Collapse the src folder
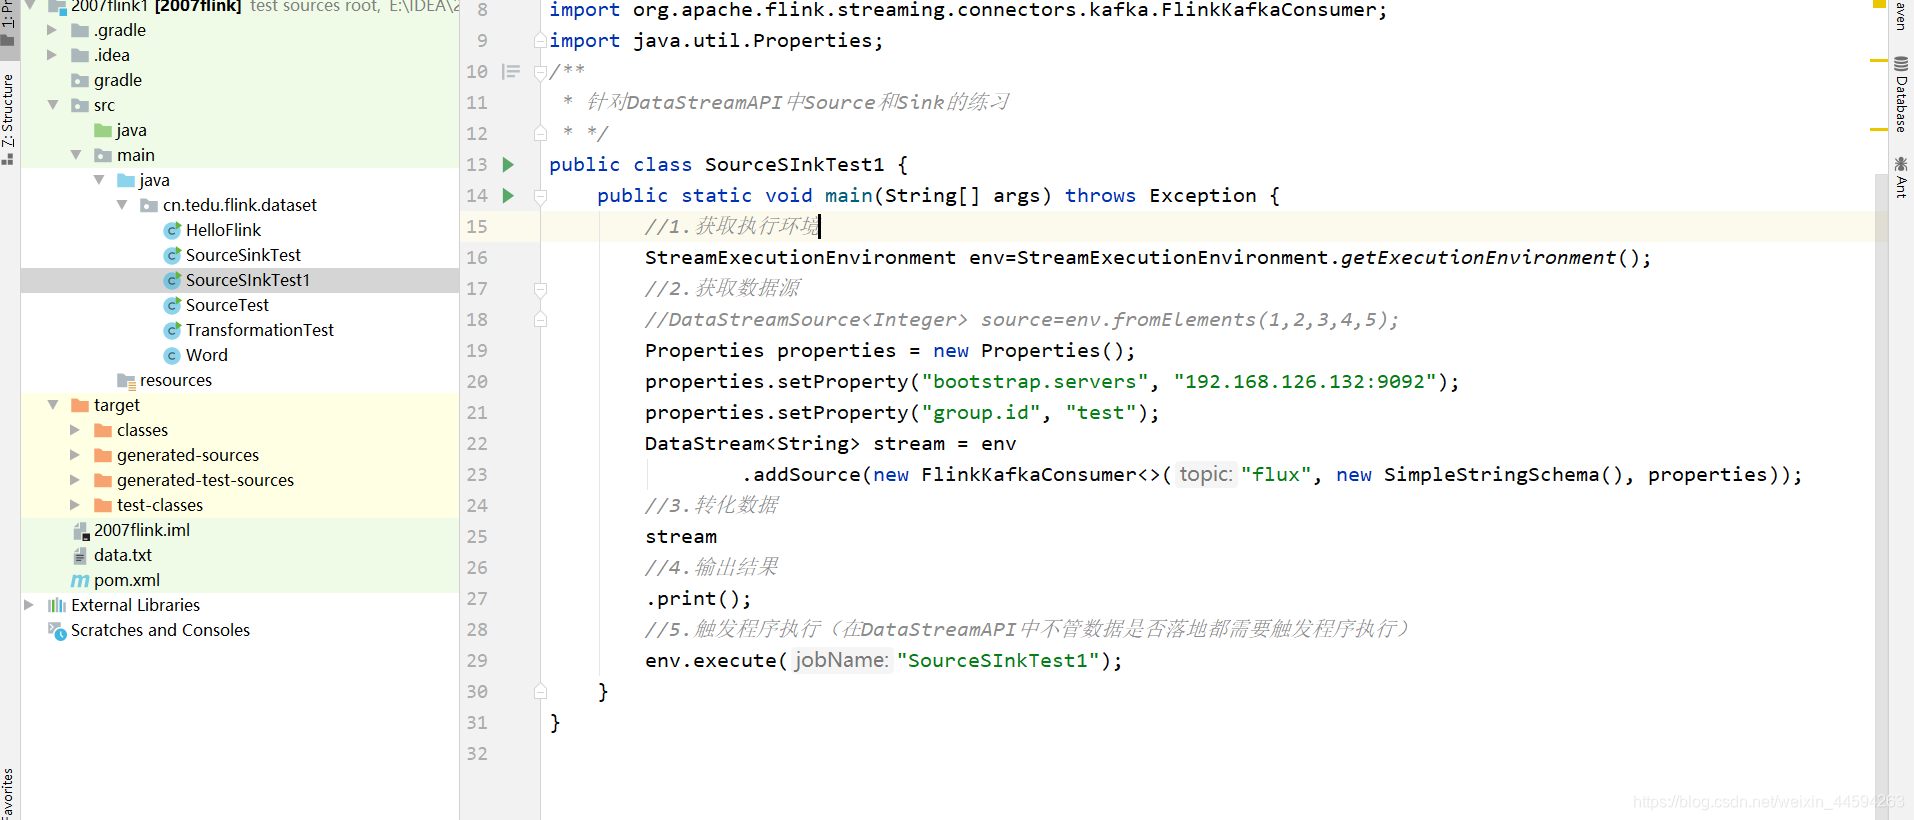Viewport: 1914px width, 820px height. tap(52, 105)
